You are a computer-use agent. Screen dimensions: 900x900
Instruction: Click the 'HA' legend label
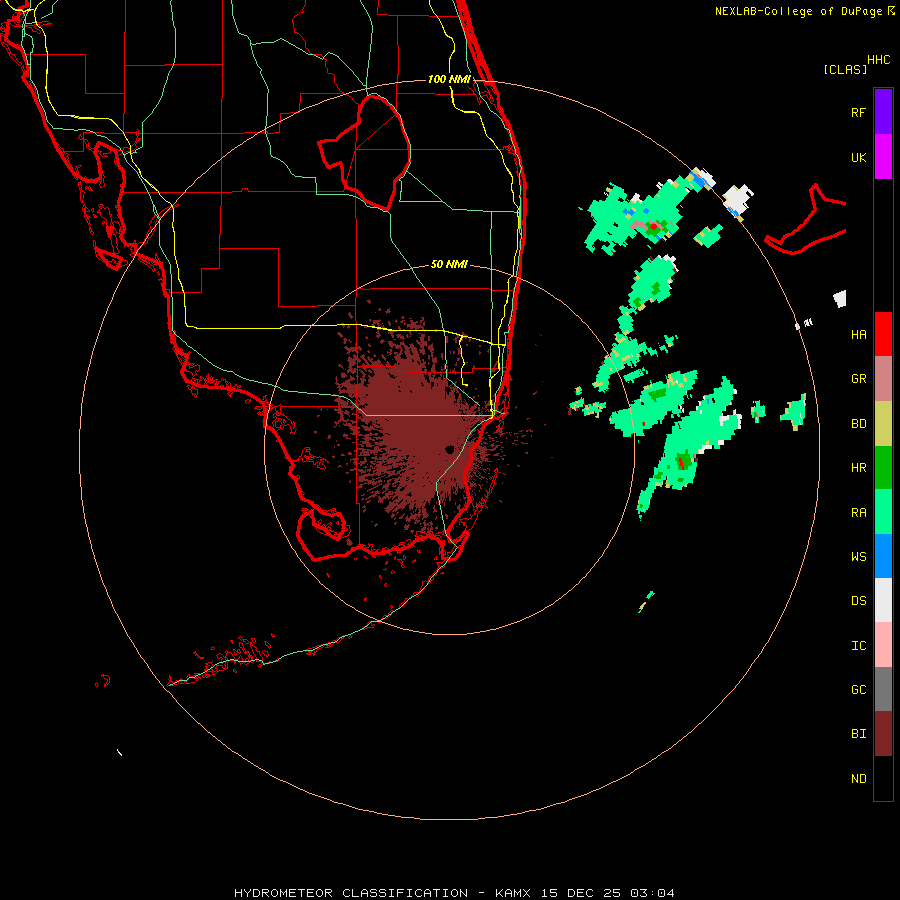click(858, 335)
